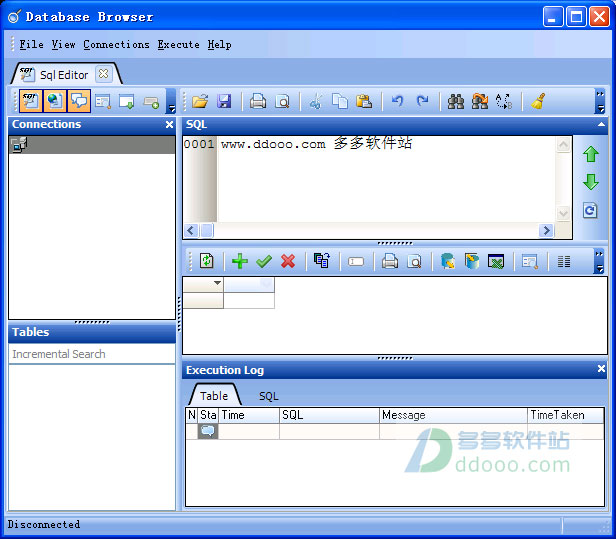Expand left toolbar overflow options
This screenshot has width=616, height=539.
point(171,101)
